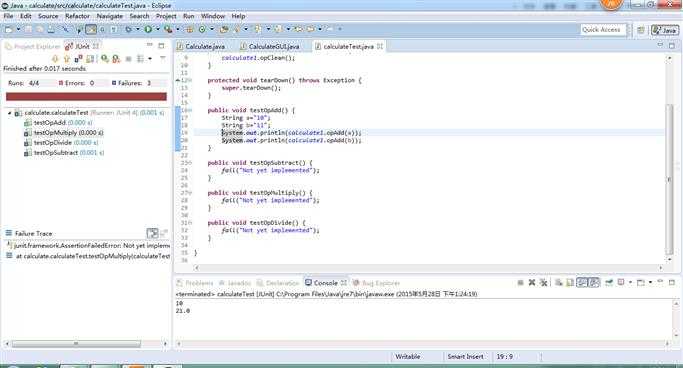Click the Previous Failed Test icon
Viewport: 683px width, 368px height.
tap(67, 58)
